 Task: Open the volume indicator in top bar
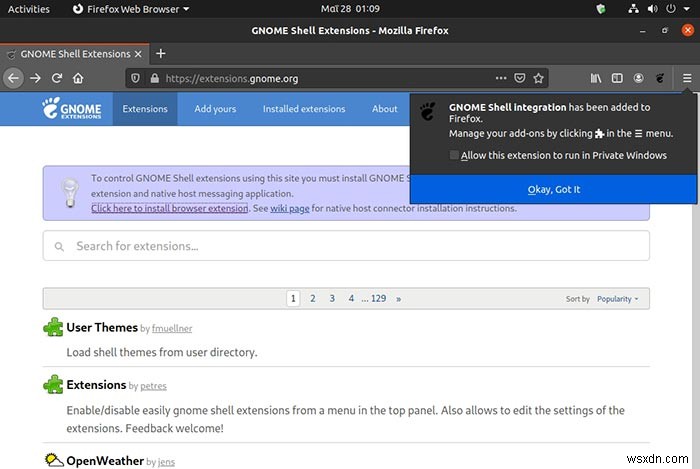[x=652, y=8]
